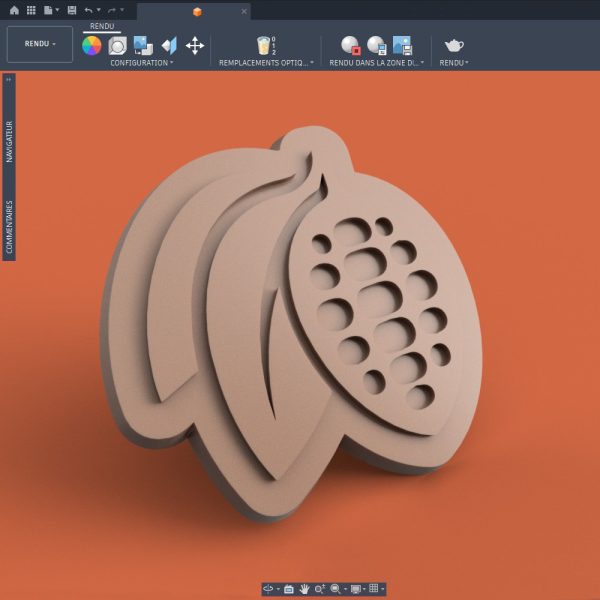Expand the REMPLACEMENTS OPTIQ... menu

266,63
